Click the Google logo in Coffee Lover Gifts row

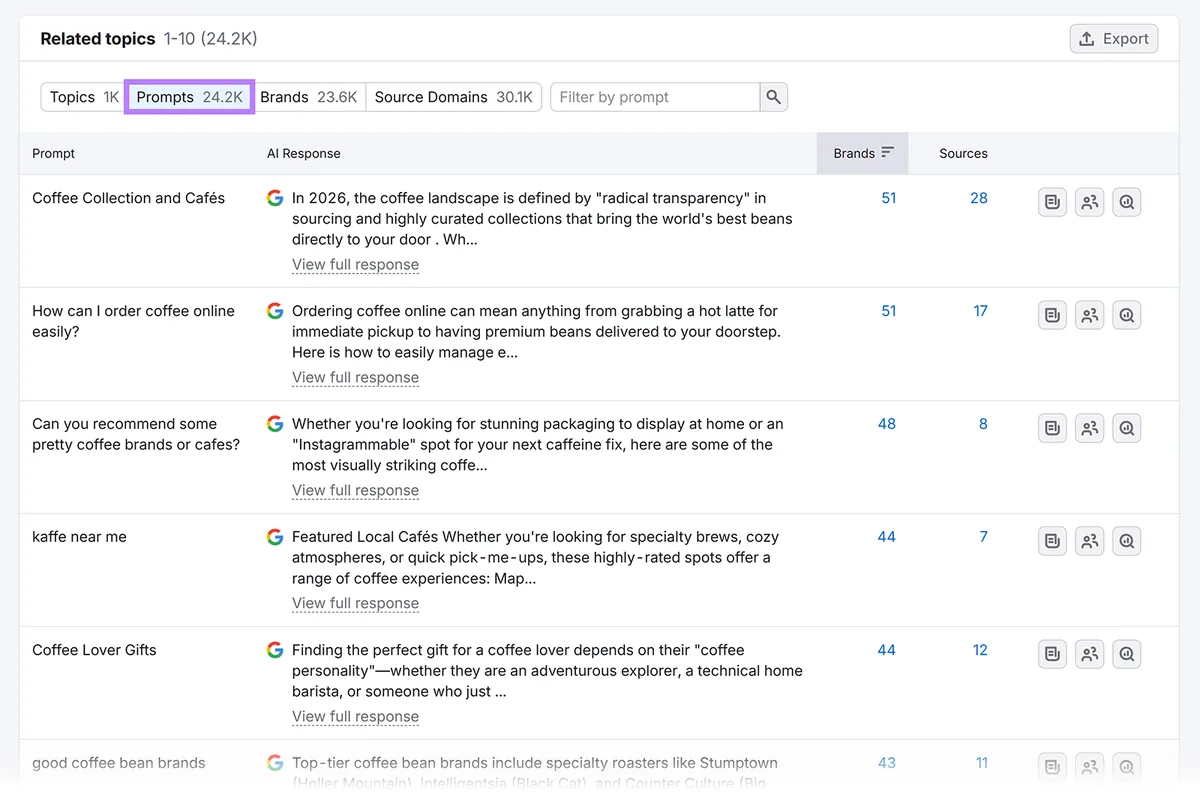(275, 650)
